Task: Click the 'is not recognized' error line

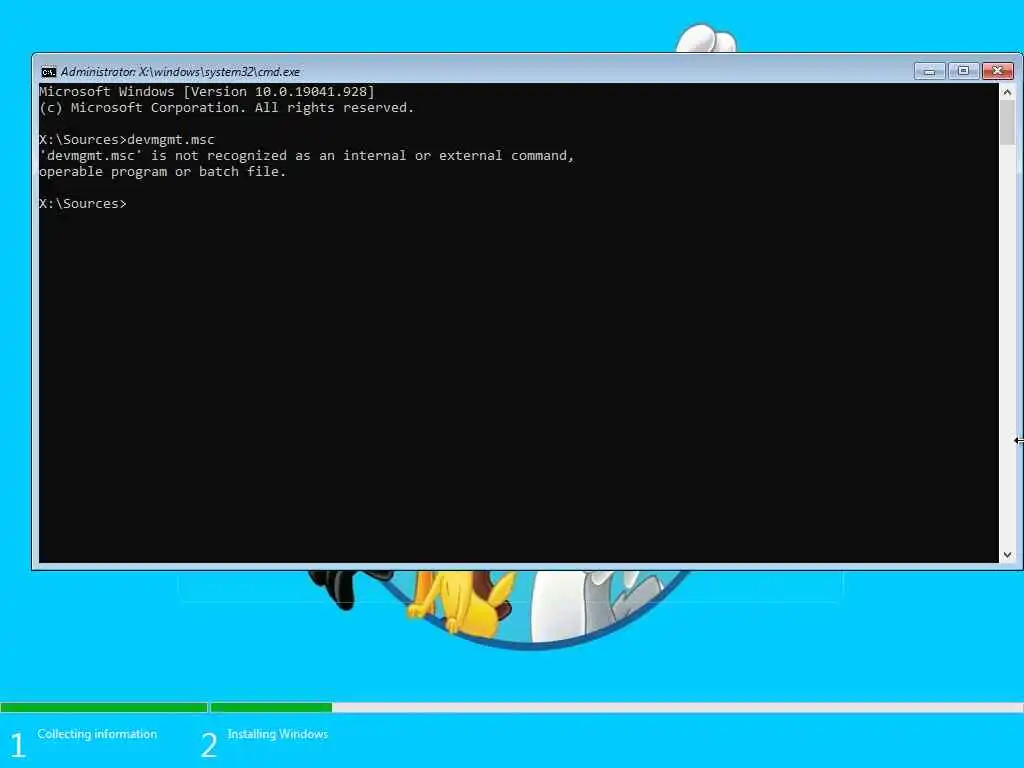Action: [x=306, y=155]
